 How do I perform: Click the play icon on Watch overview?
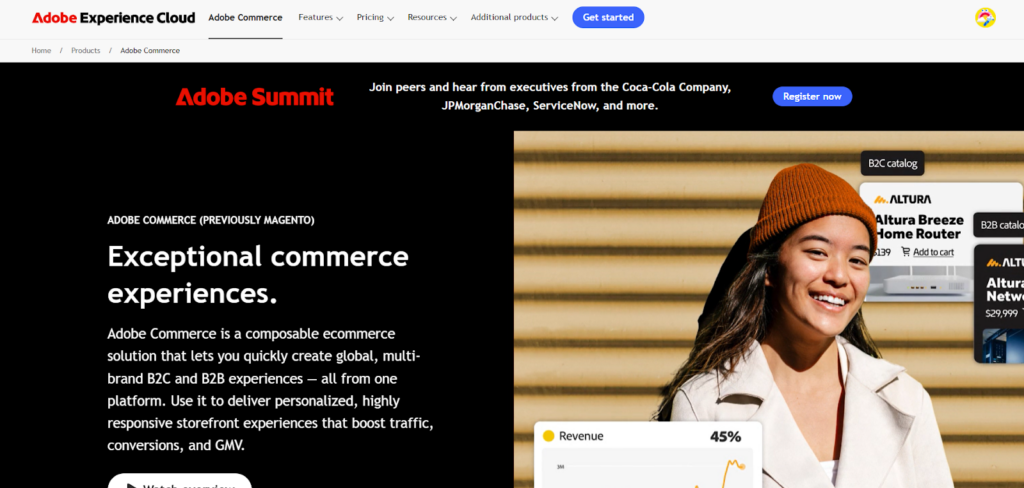[x=131, y=487]
